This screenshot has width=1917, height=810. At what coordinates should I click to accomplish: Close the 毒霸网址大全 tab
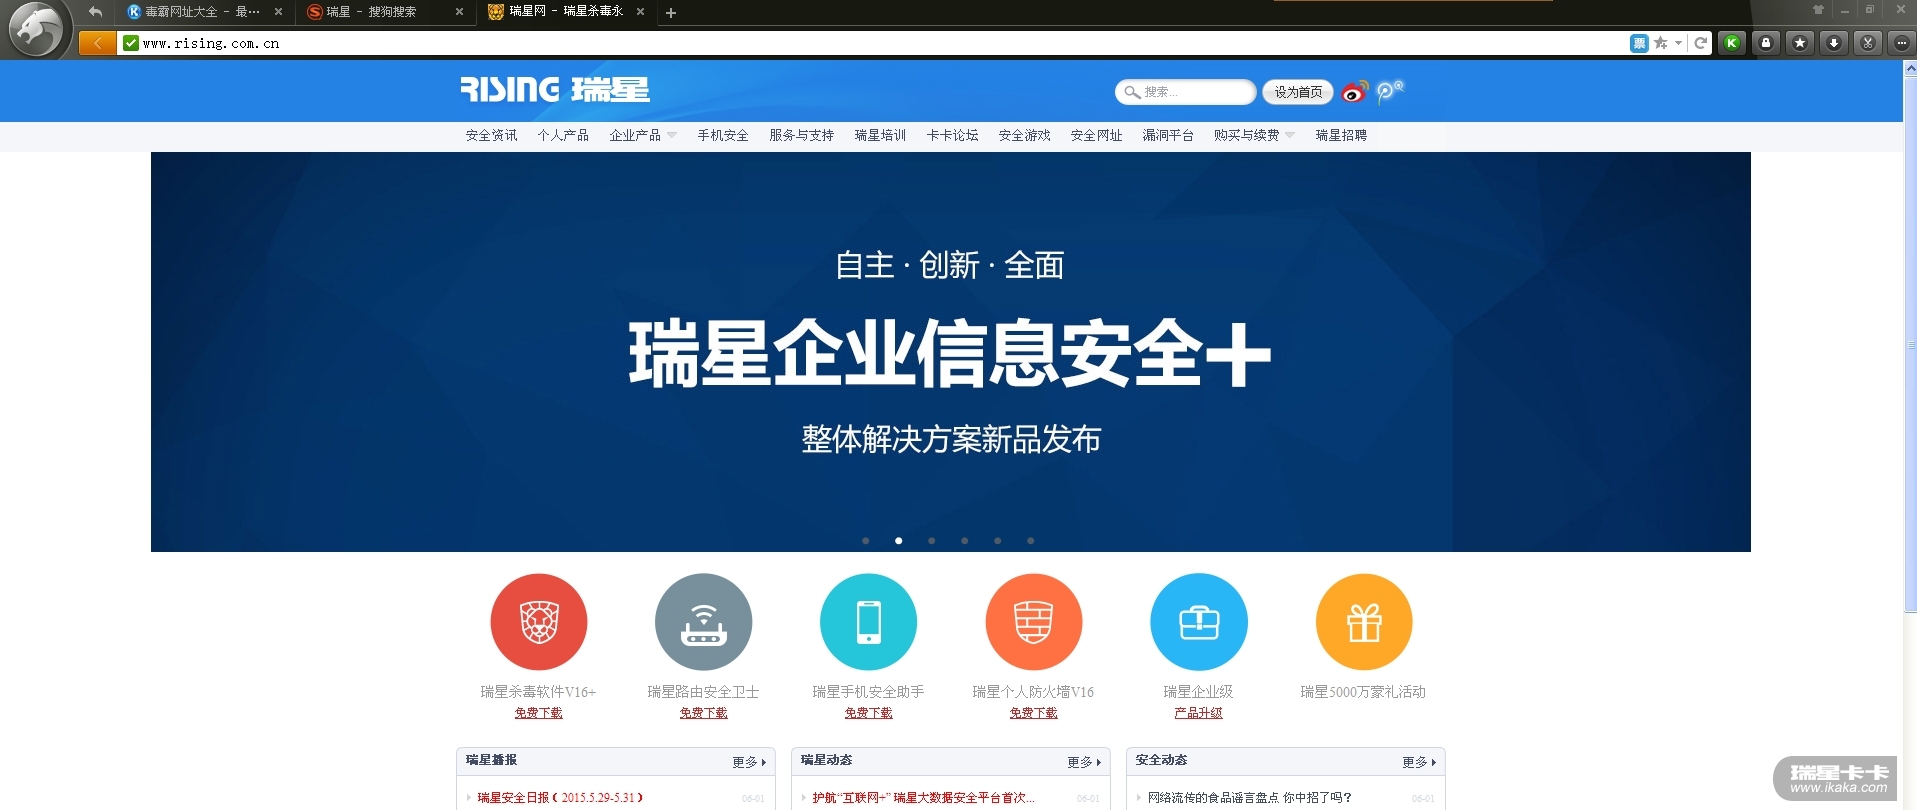click(278, 12)
